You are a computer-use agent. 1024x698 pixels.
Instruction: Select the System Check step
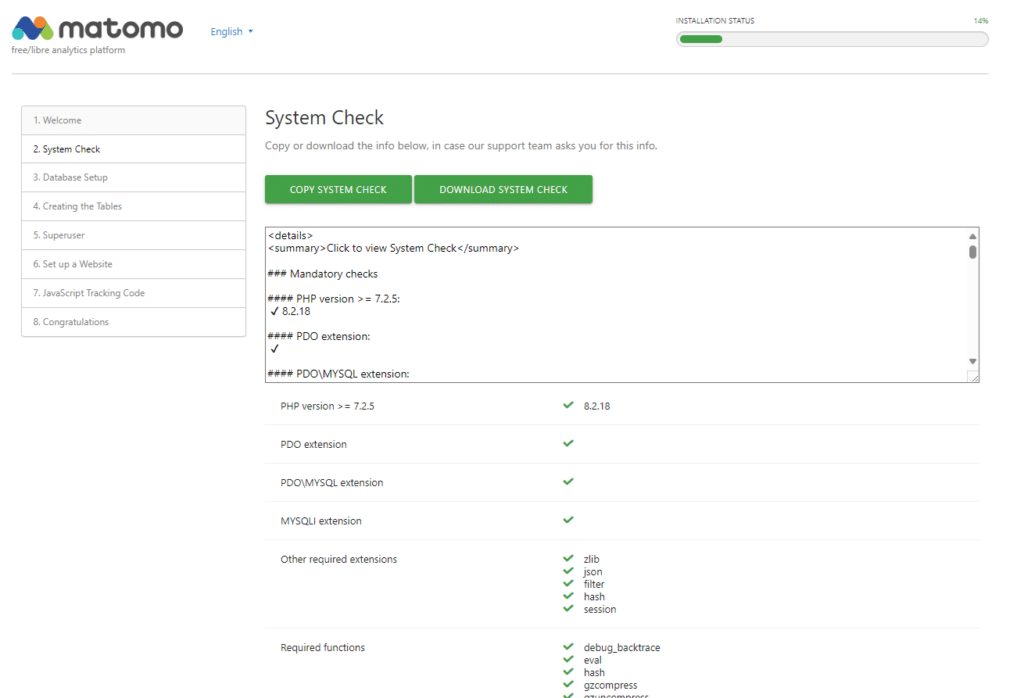coord(133,149)
